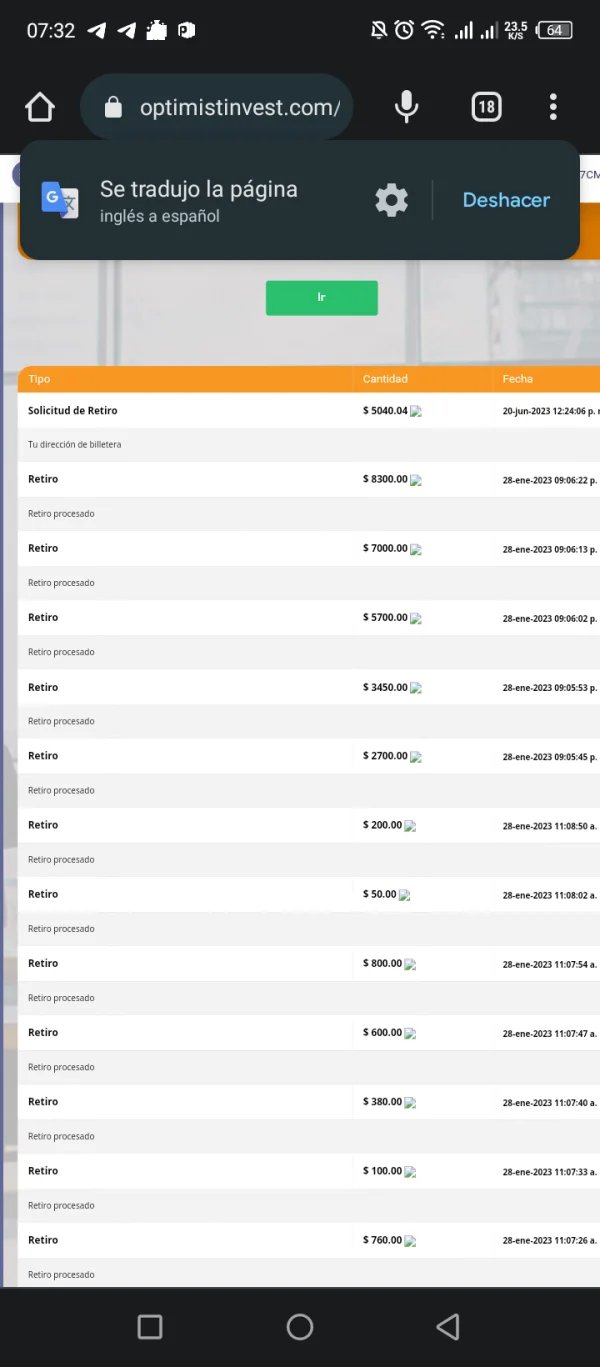The width and height of the screenshot is (600, 1367).
Task: Open the tab switcher showing 18 tabs
Action: pyautogui.click(x=486, y=107)
